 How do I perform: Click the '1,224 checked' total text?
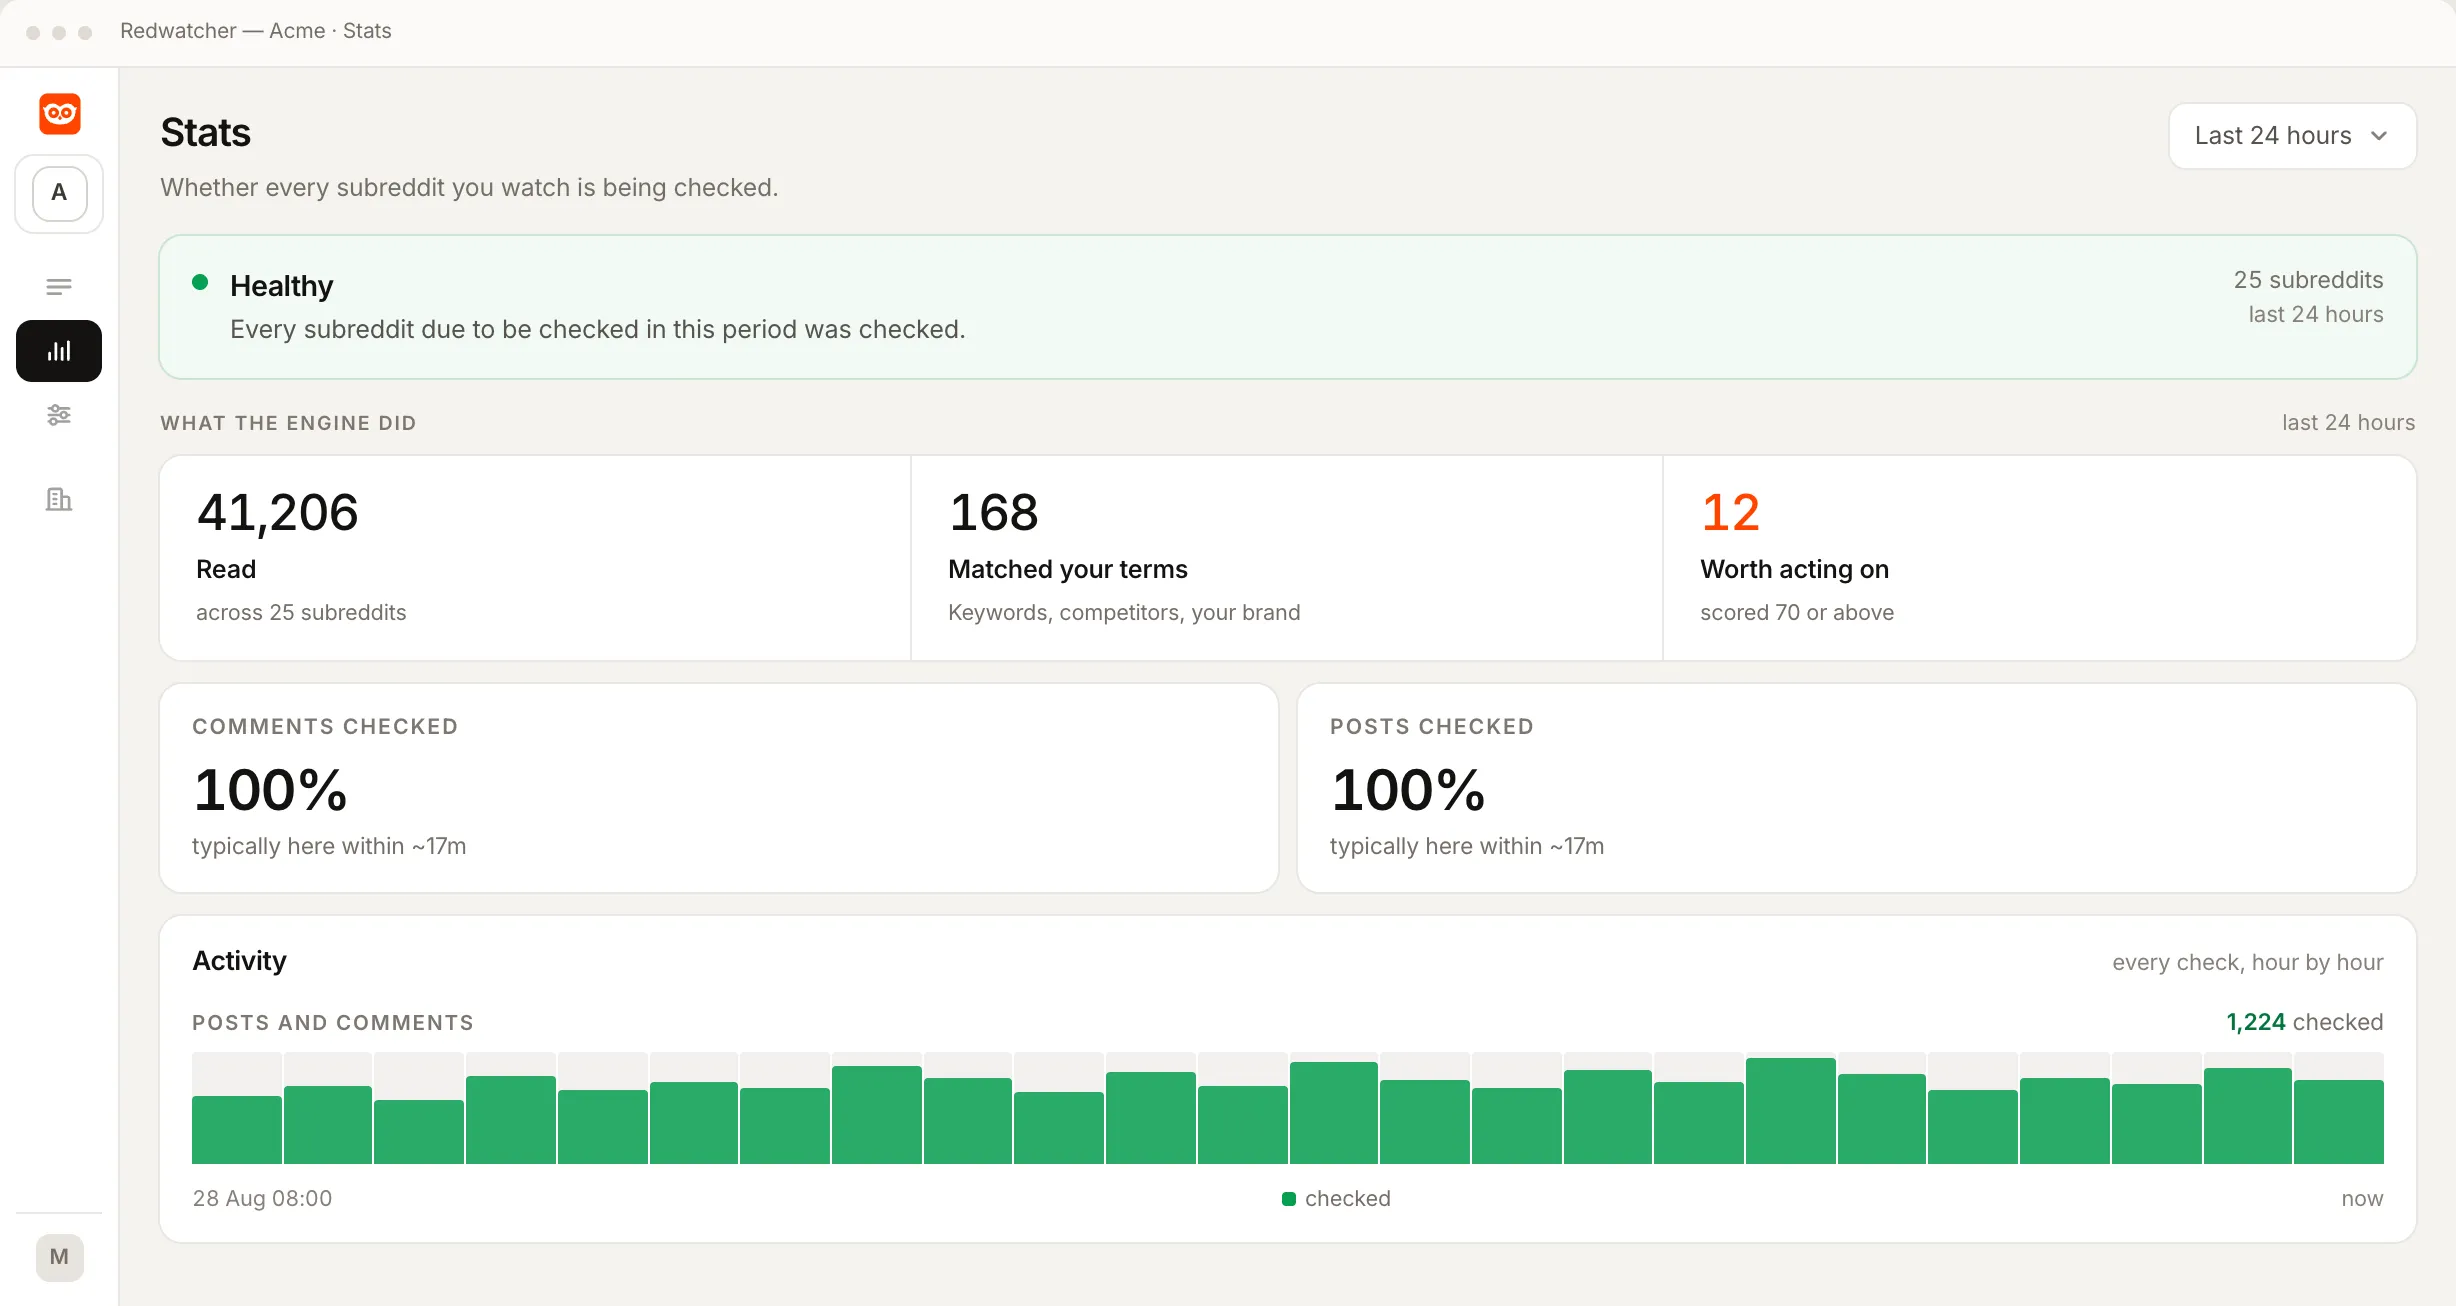pyautogui.click(x=2304, y=1022)
